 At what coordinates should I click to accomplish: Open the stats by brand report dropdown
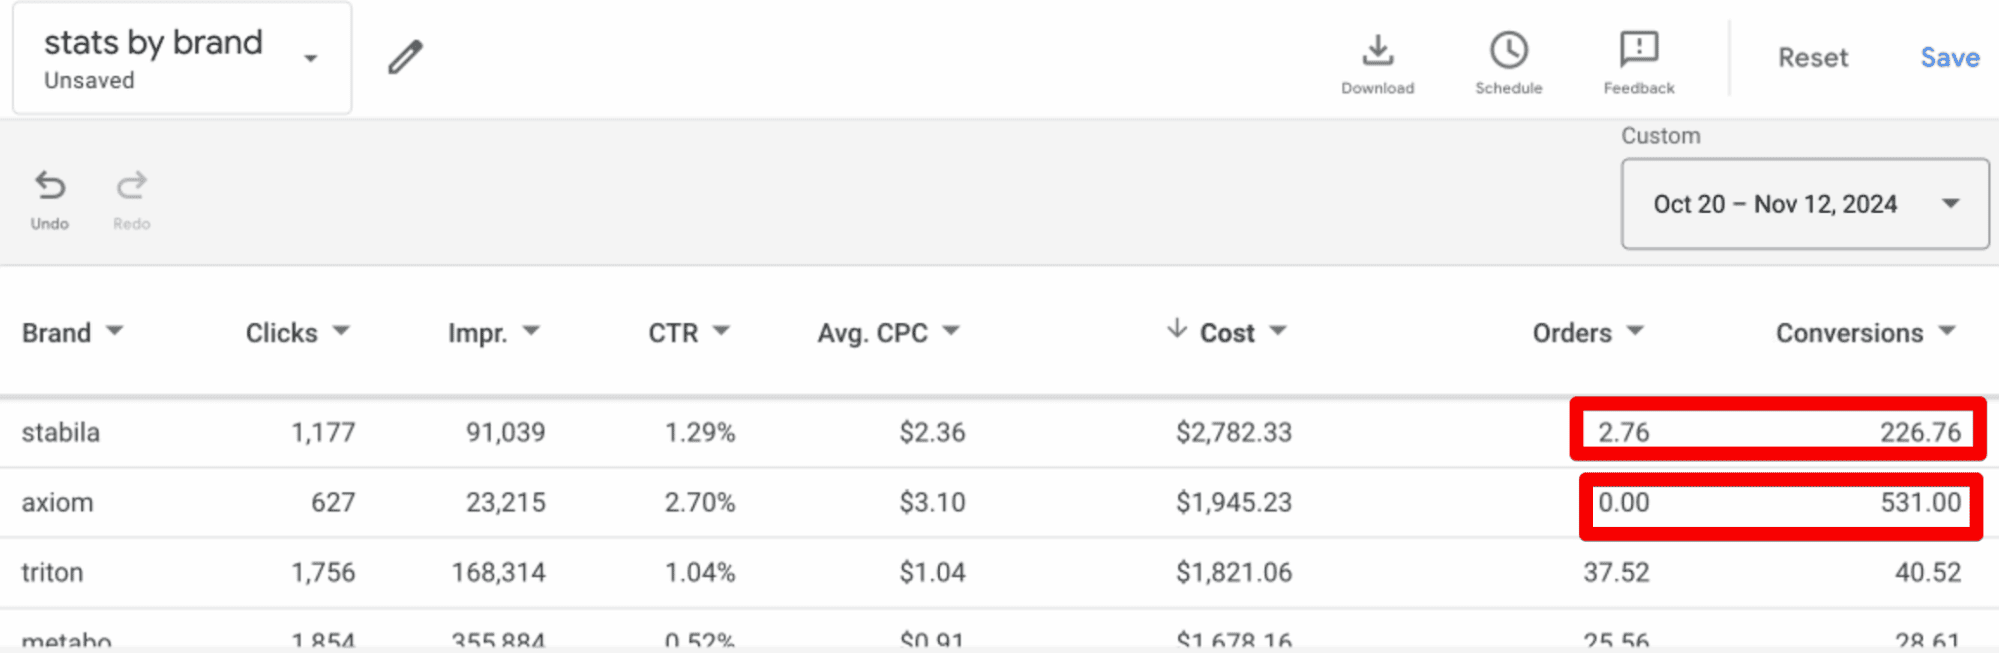click(311, 58)
